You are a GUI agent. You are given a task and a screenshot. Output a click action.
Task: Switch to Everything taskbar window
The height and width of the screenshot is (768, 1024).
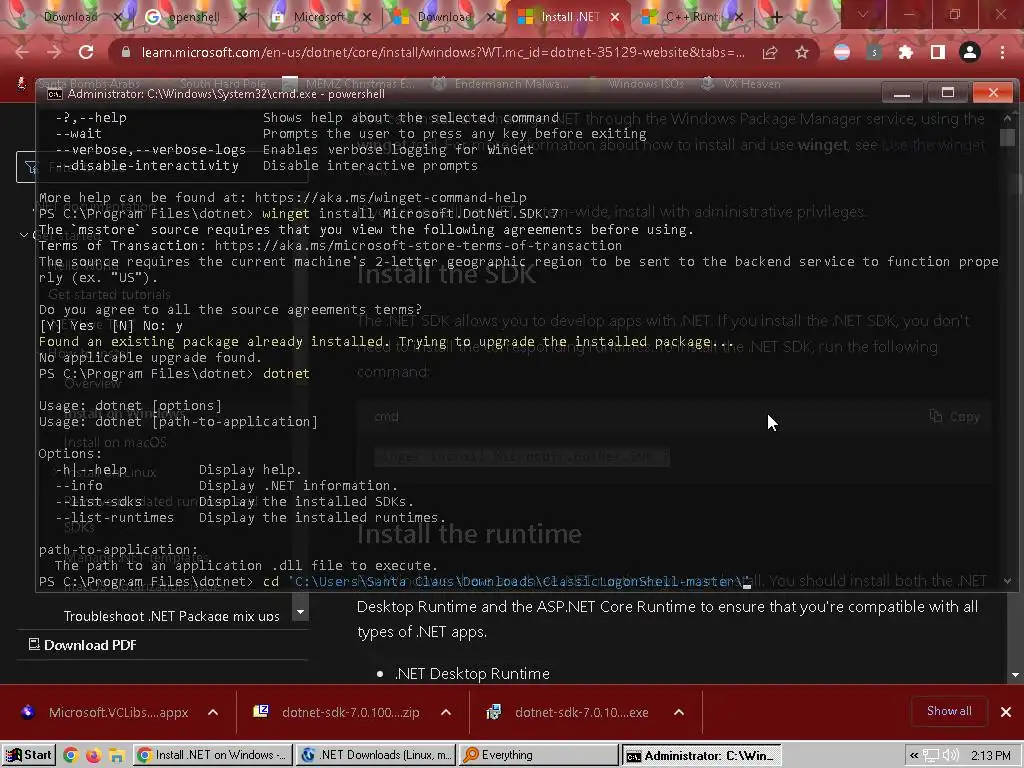(538, 755)
